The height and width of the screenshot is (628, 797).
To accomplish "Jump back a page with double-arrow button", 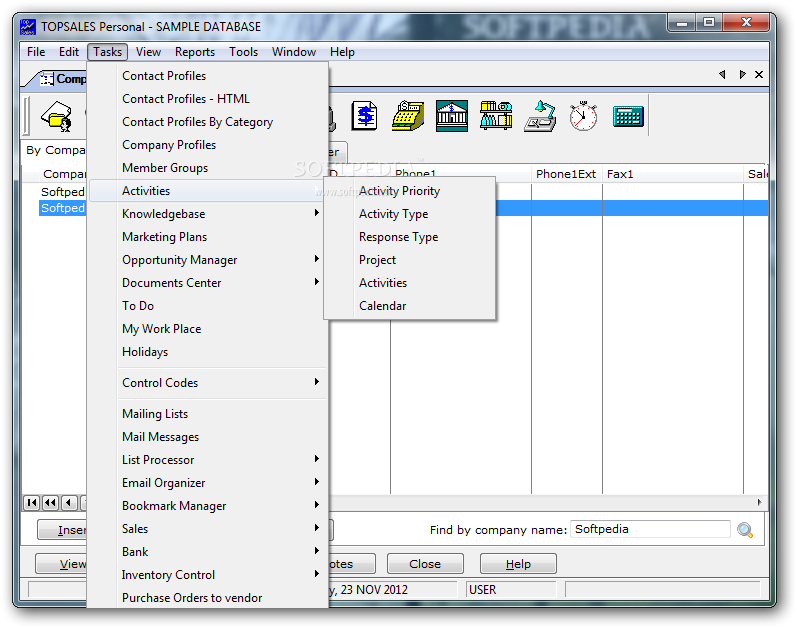I will pyautogui.click(x=50, y=503).
